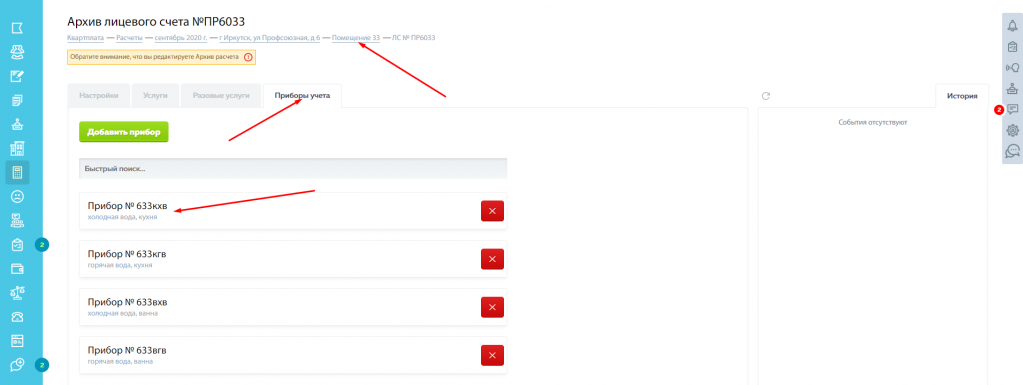This screenshot has height=385, width=1023.
Task: Switch to the Услуги tab
Action: pyautogui.click(x=155, y=95)
